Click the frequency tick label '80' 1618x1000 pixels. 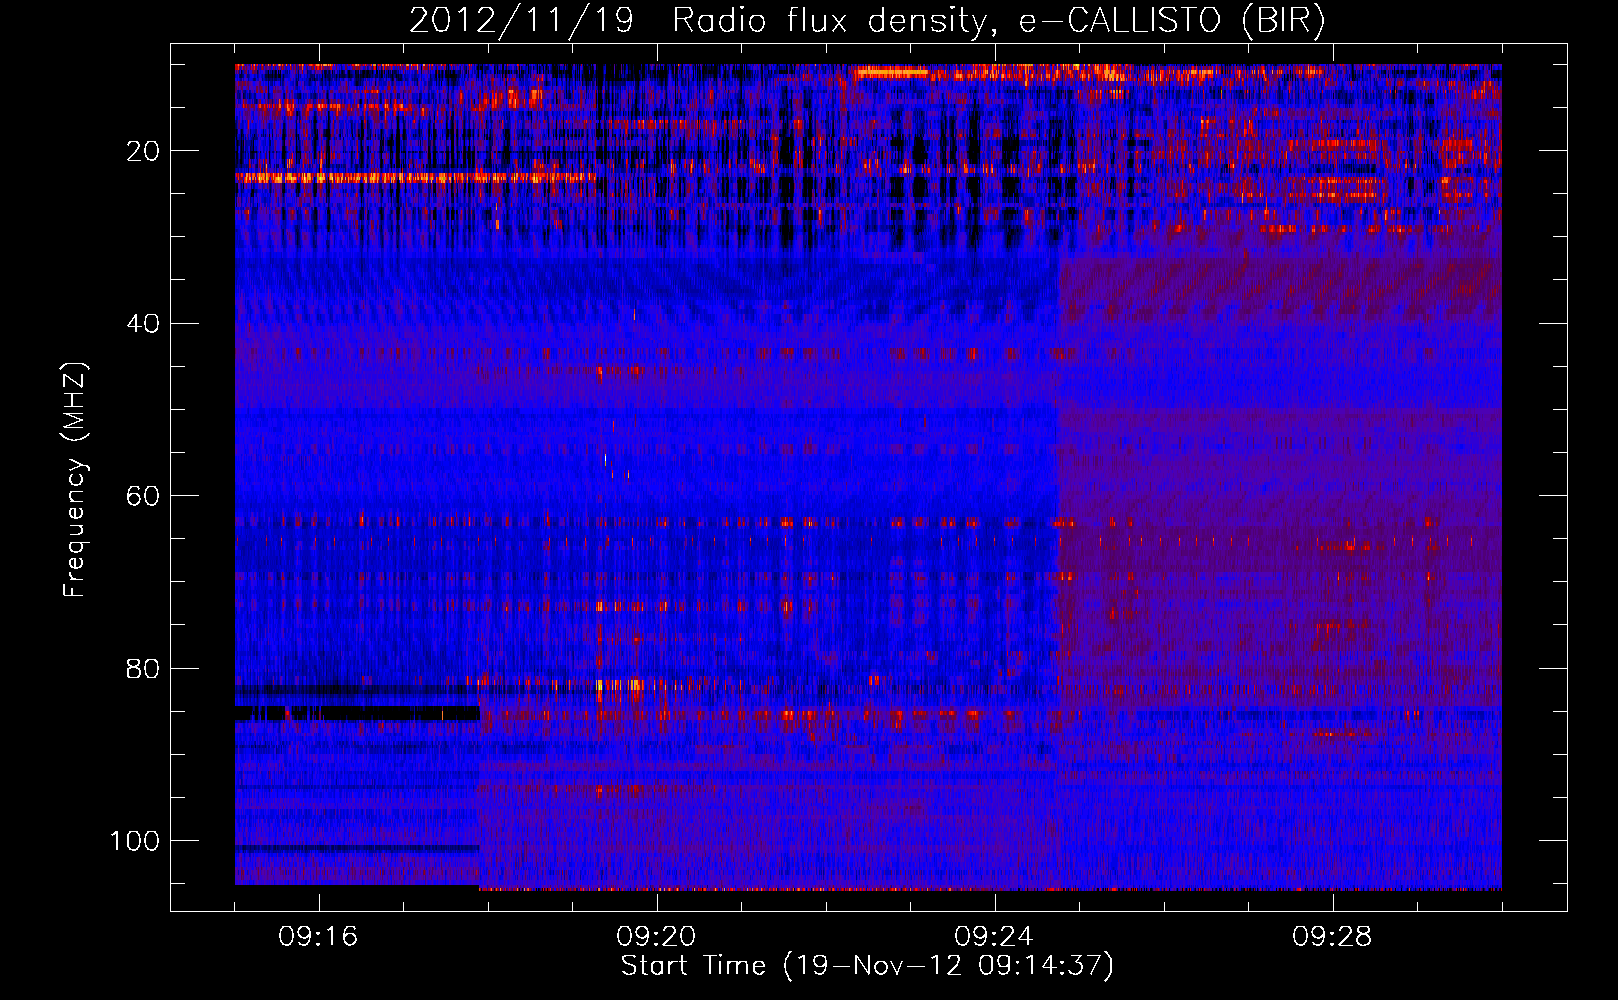pos(143,668)
